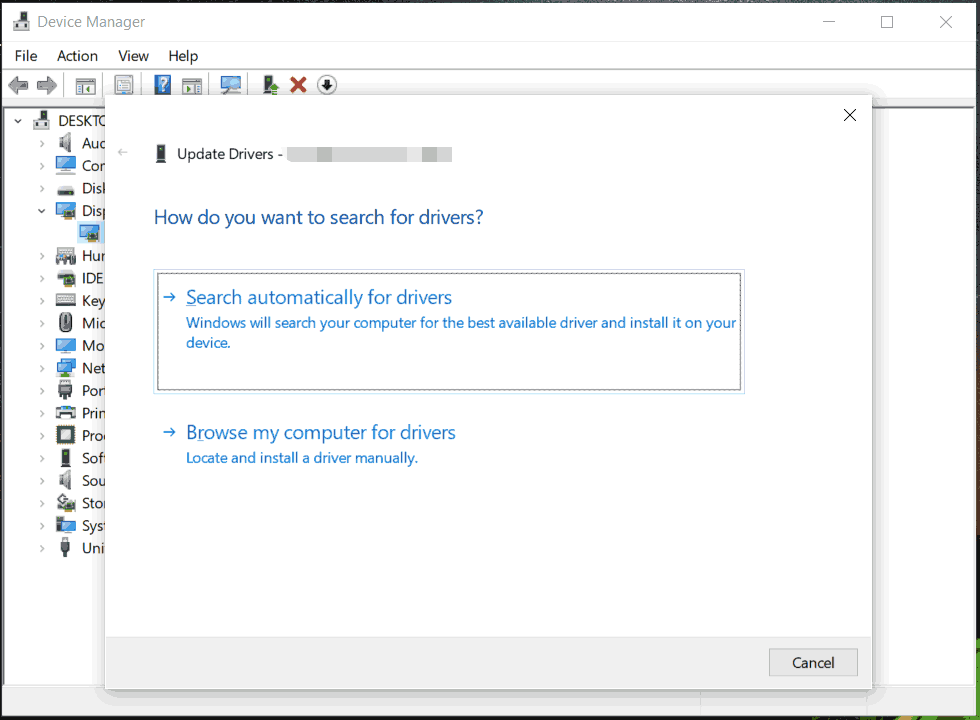Expand the Computer tree node
This screenshot has height=720, width=980.
tap(42, 166)
